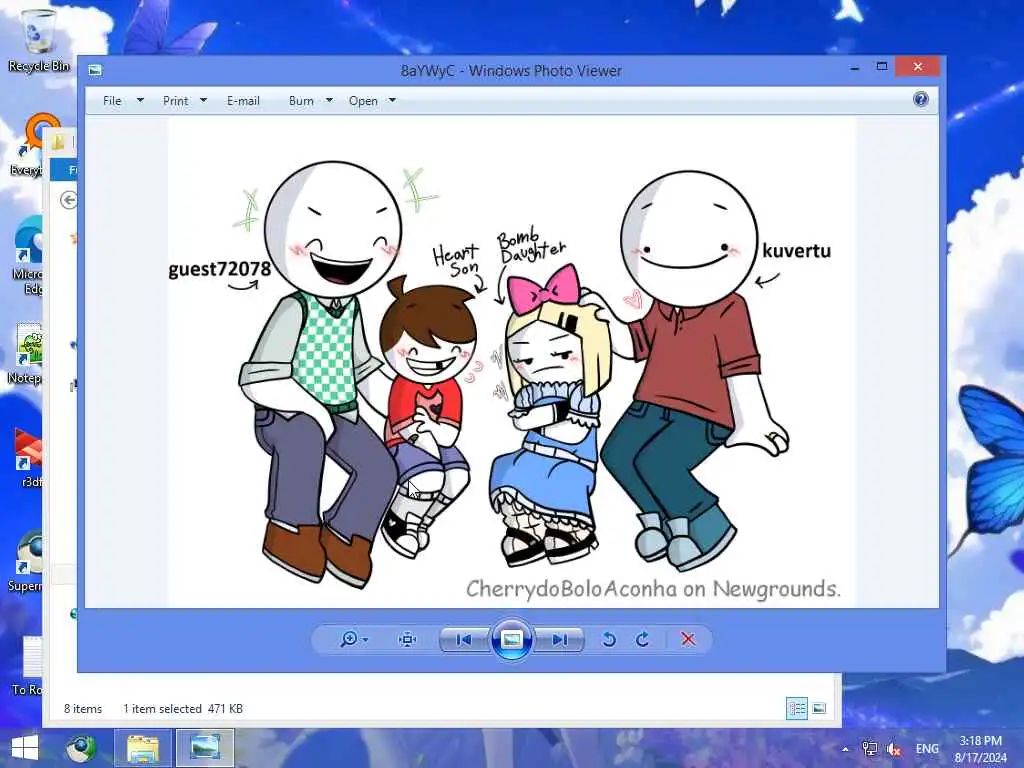Maximize the Windows Photo Viewer window
This screenshot has width=1024, height=768.
pos(882,67)
